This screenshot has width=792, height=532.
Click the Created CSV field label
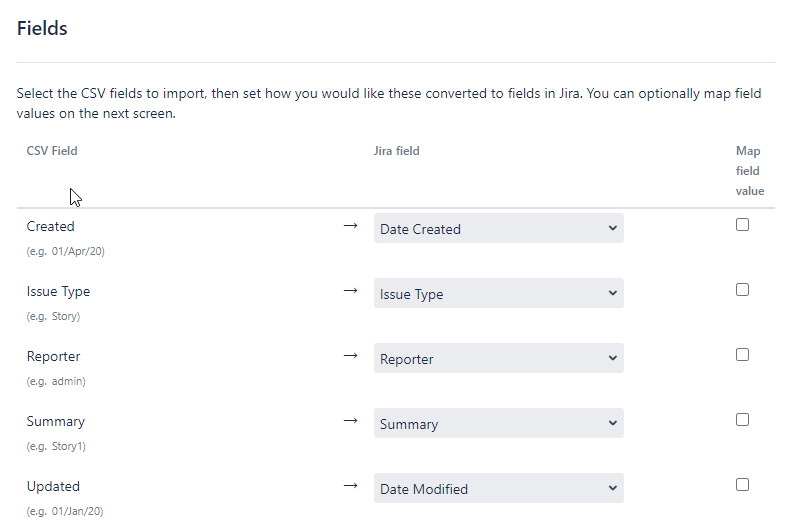coord(51,227)
